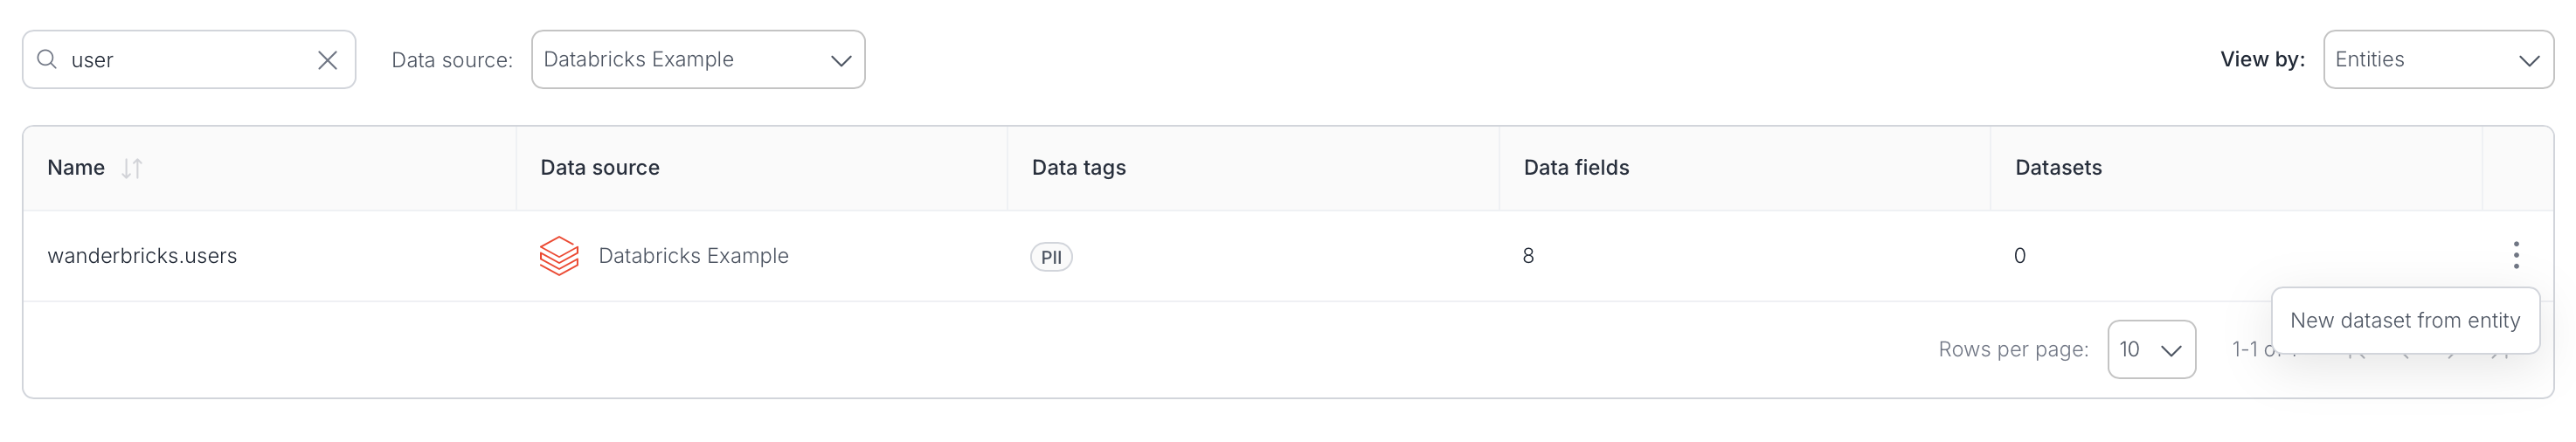Open the wanderbricks.users entity
Viewport: 2576px width, 442px height.
(142, 256)
